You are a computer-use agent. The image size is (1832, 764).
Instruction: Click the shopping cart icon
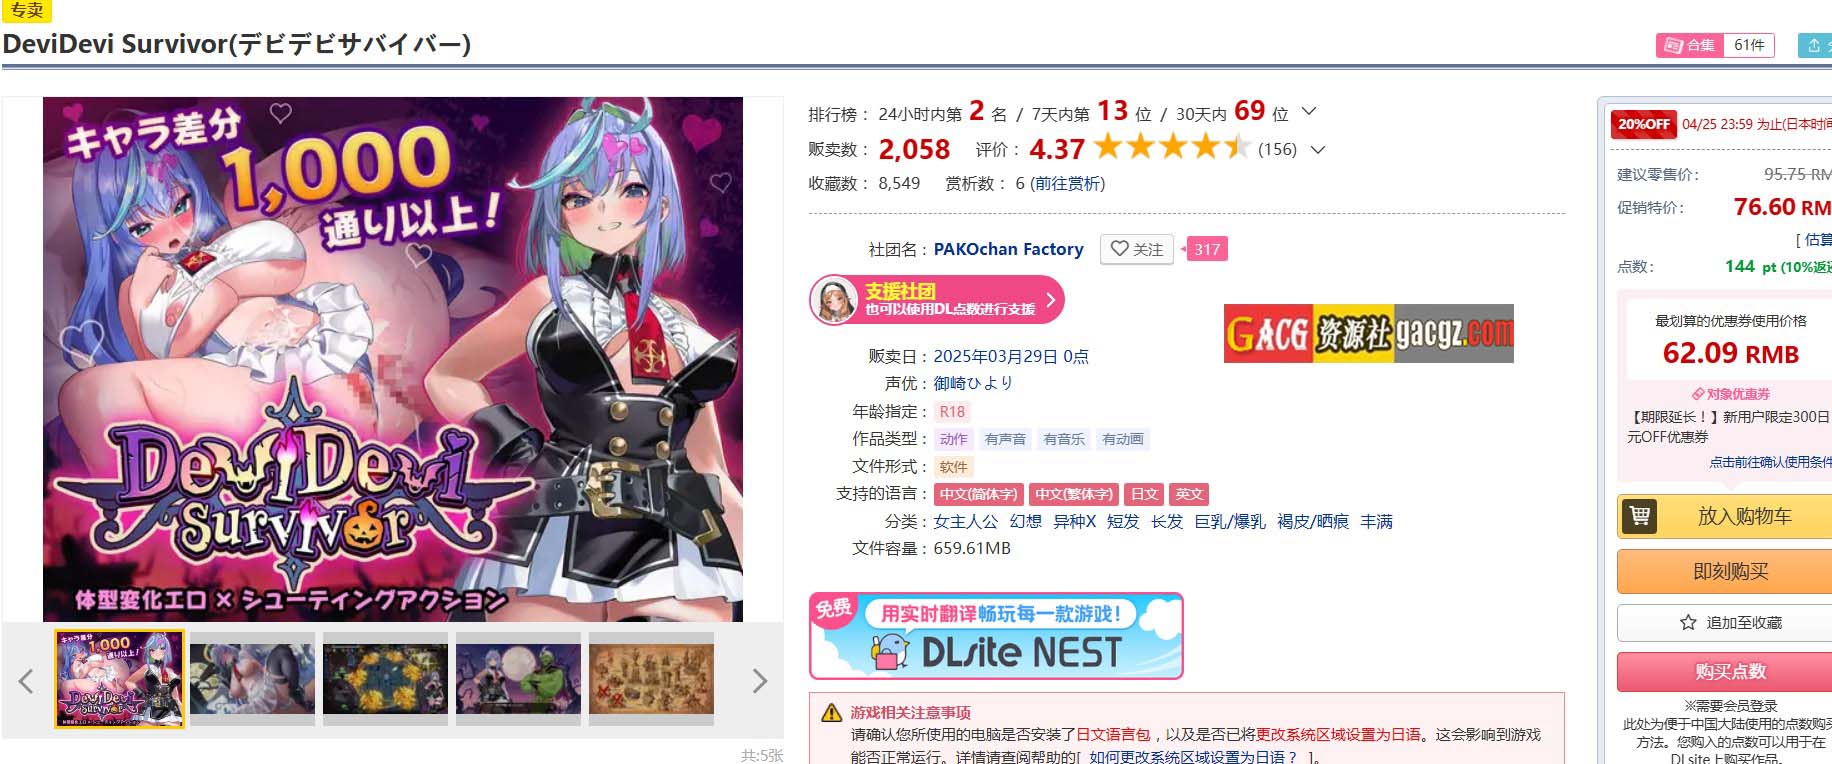coord(1639,516)
